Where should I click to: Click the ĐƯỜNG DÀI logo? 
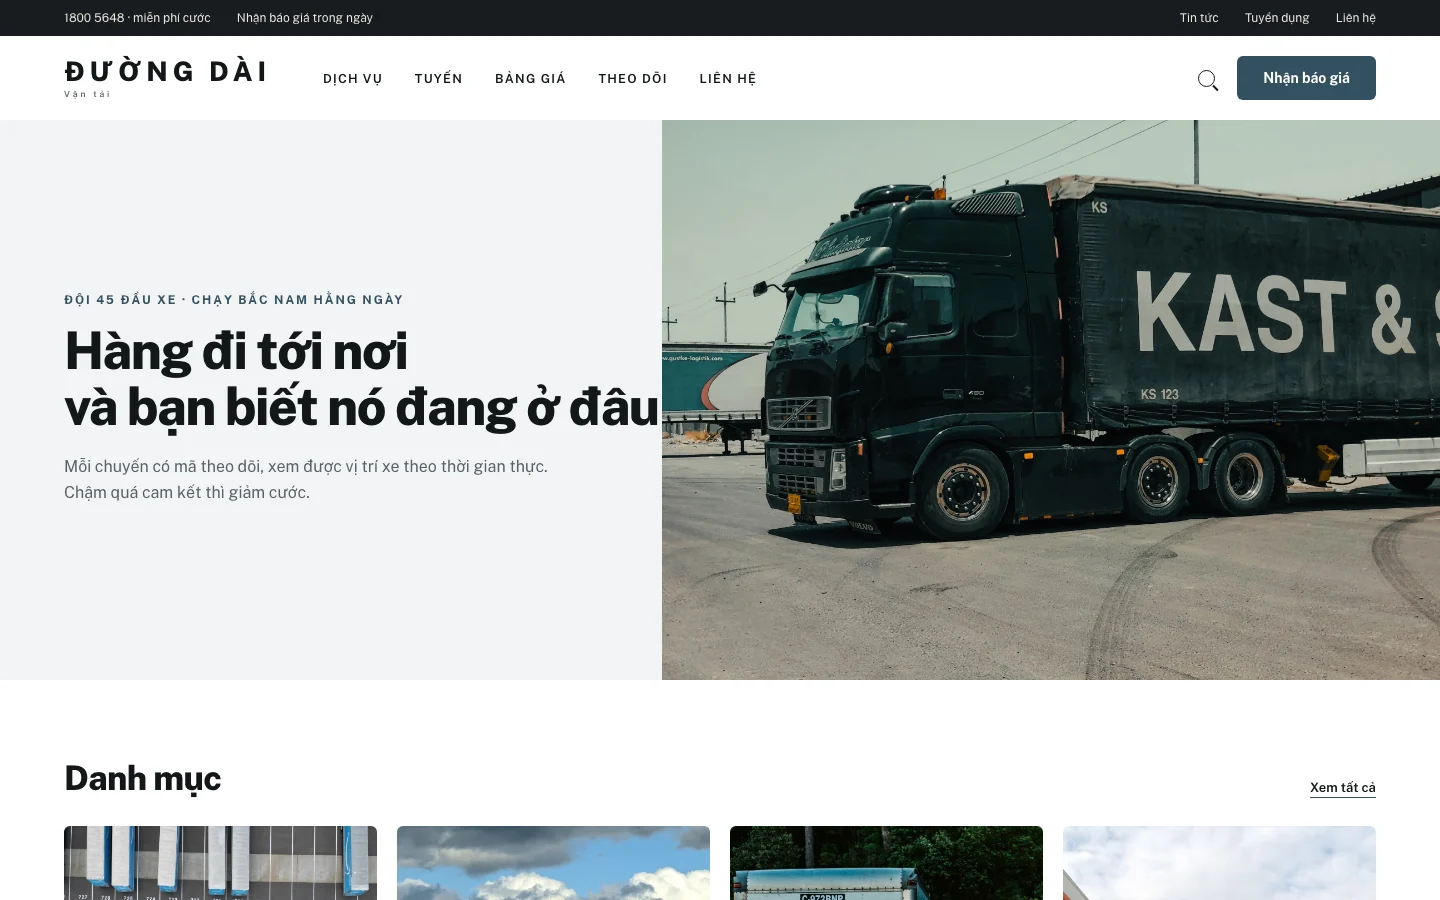[165, 78]
